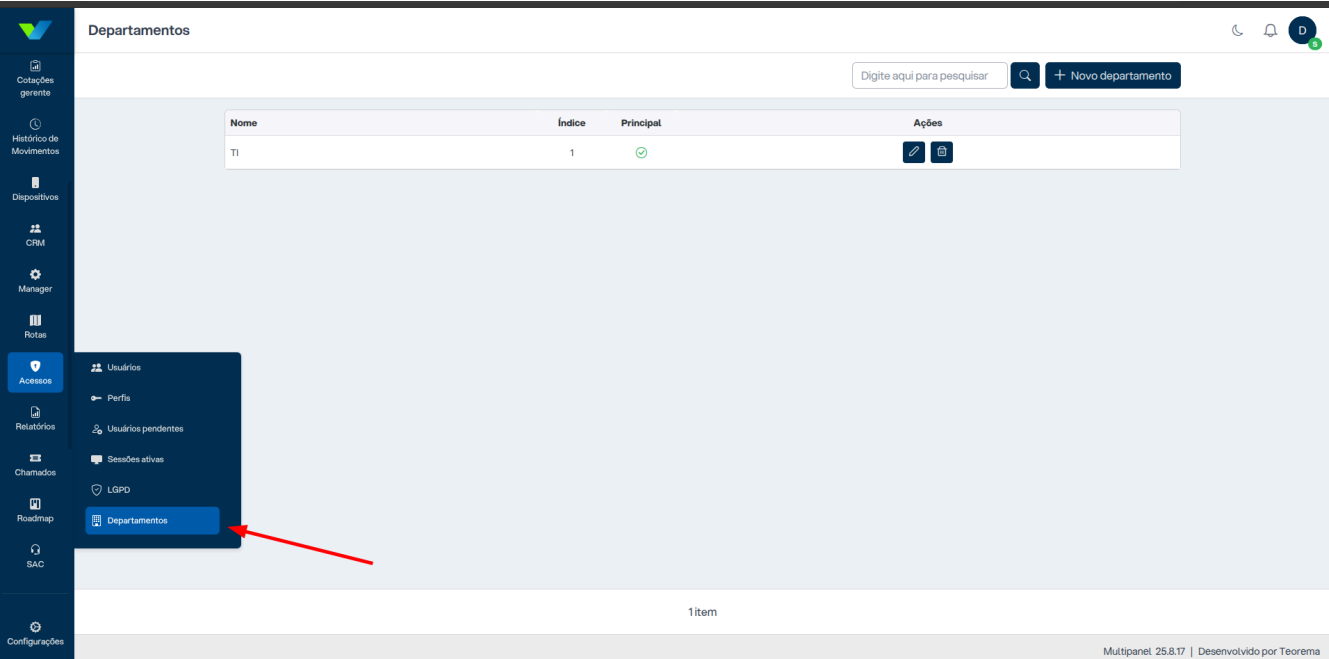This screenshot has height=659, width=1329.
Task: Click the search magnifier button
Action: point(1025,76)
